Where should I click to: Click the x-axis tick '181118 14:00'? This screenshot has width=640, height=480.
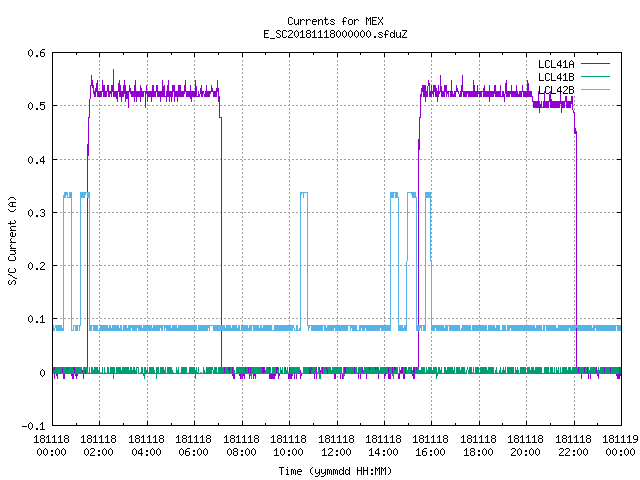click(x=383, y=446)
